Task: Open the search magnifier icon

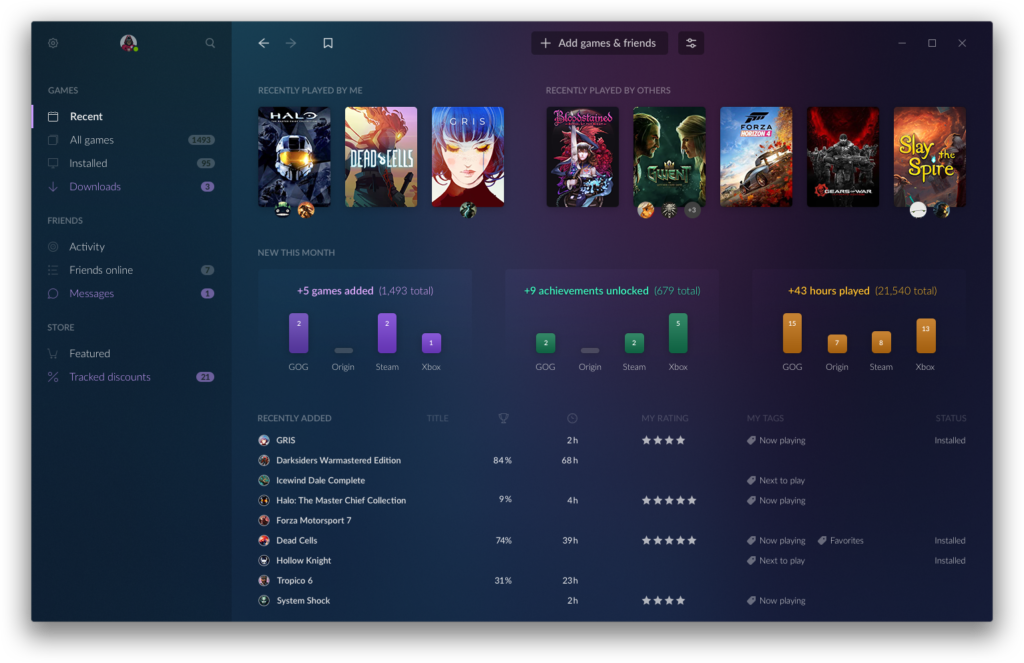Action: (x=210, y=43)
